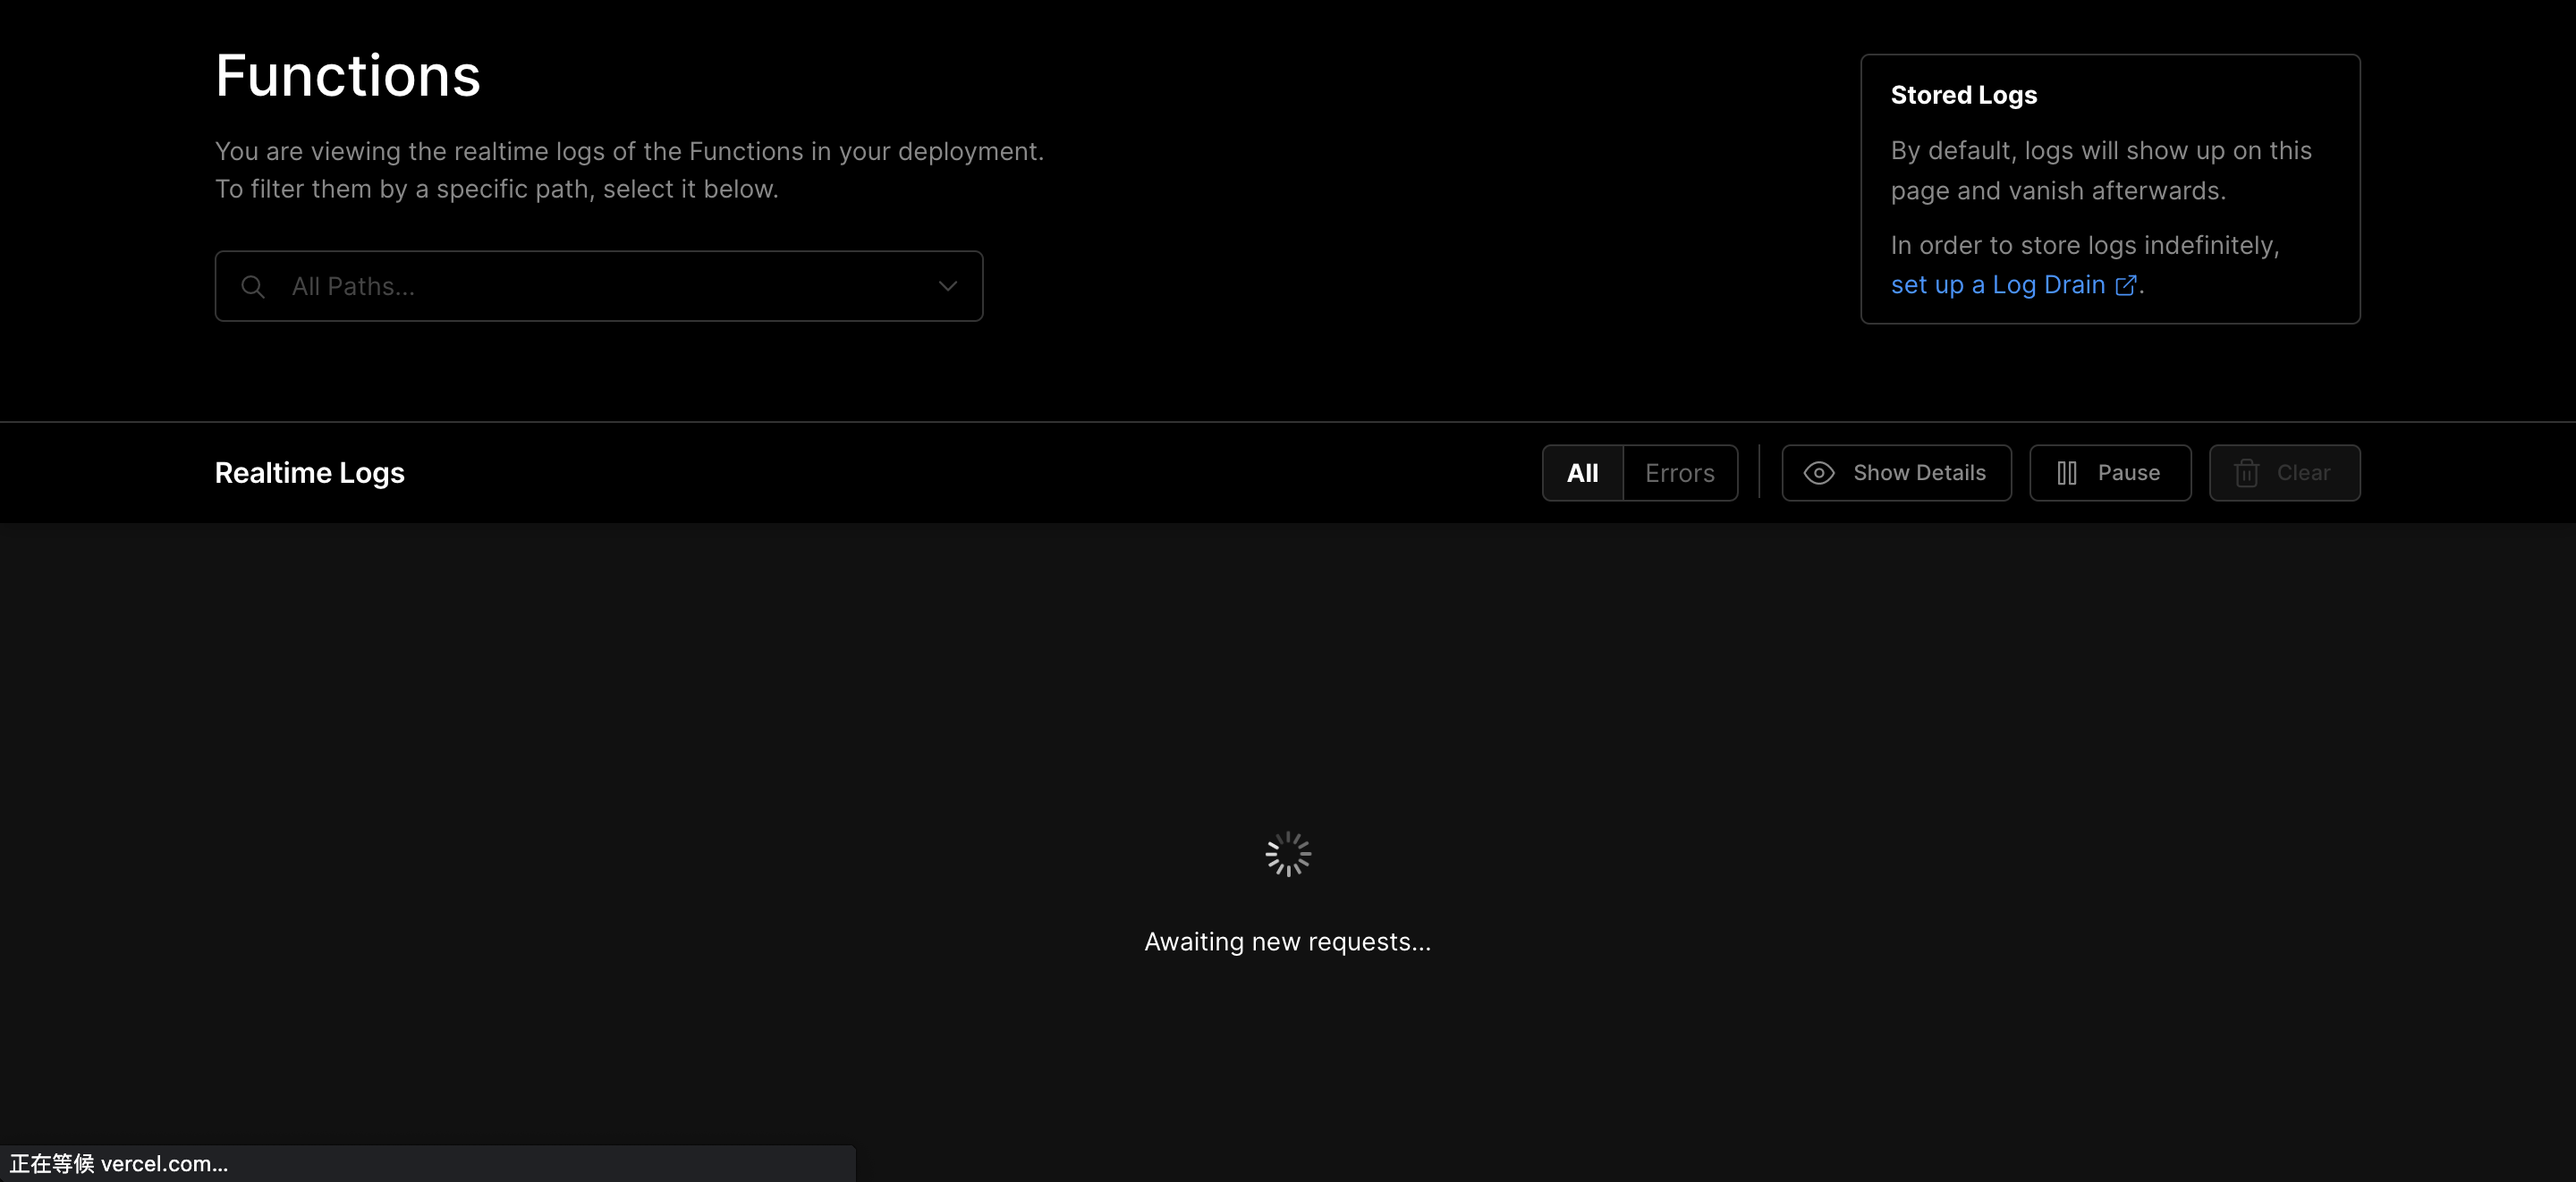
Task: Click the browser status bar loading text
Action: coord(119,1164)
